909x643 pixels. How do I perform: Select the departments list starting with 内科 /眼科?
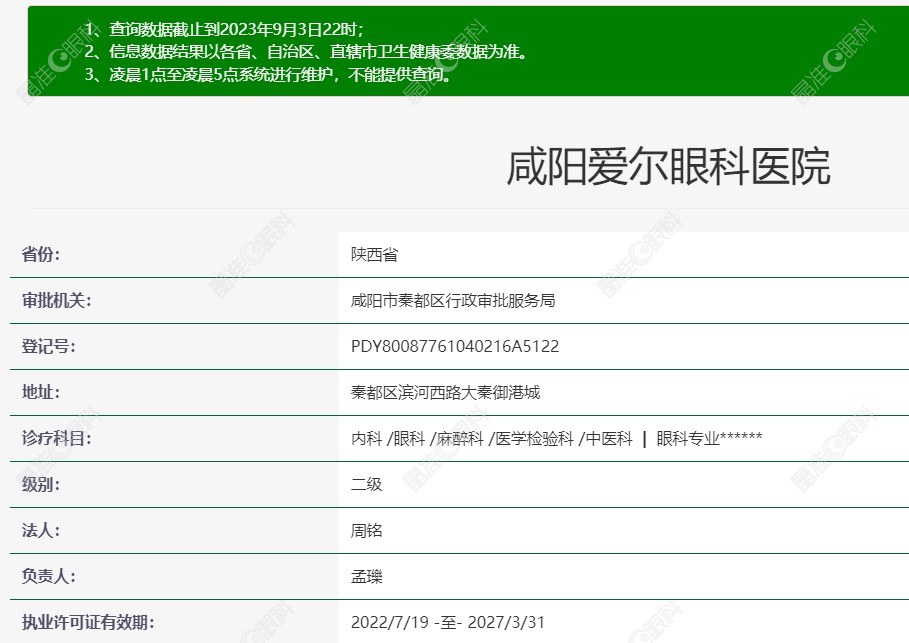[557, 438]
